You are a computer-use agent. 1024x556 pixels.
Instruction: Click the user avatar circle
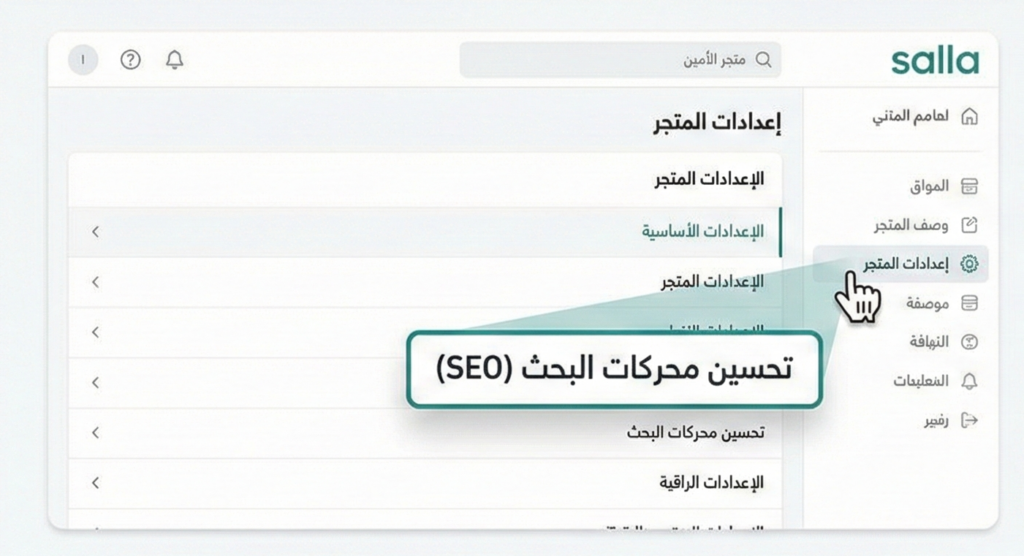point(83,60)
